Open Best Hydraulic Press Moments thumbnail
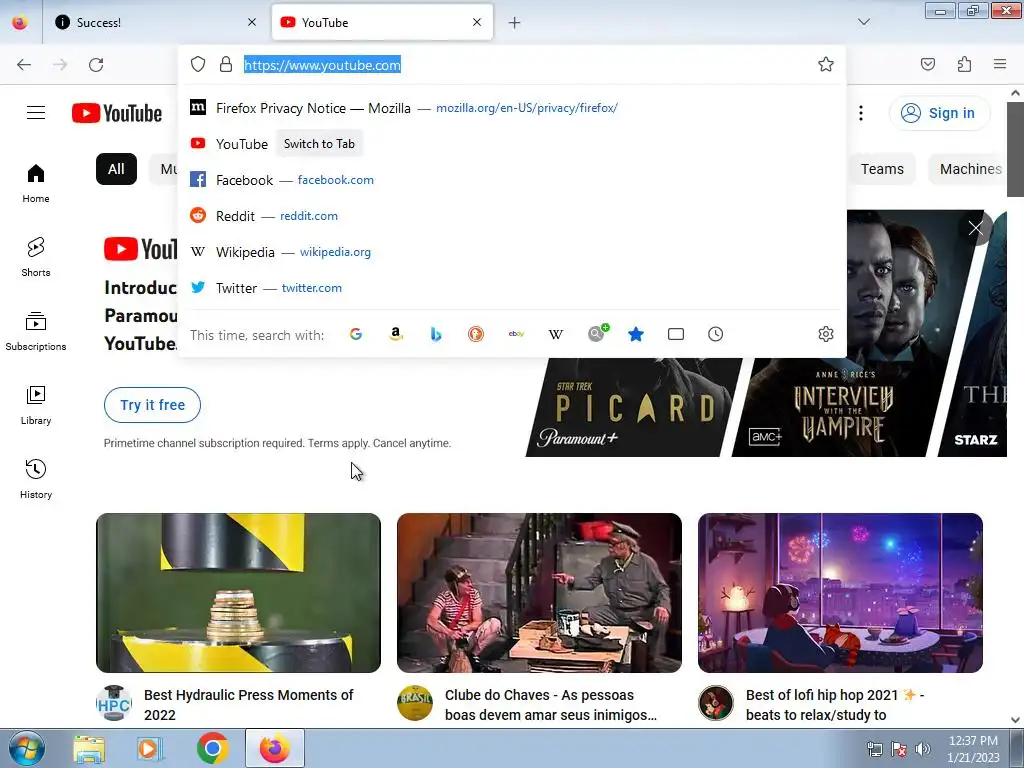The image size is (1024, 768). [238, 593]
